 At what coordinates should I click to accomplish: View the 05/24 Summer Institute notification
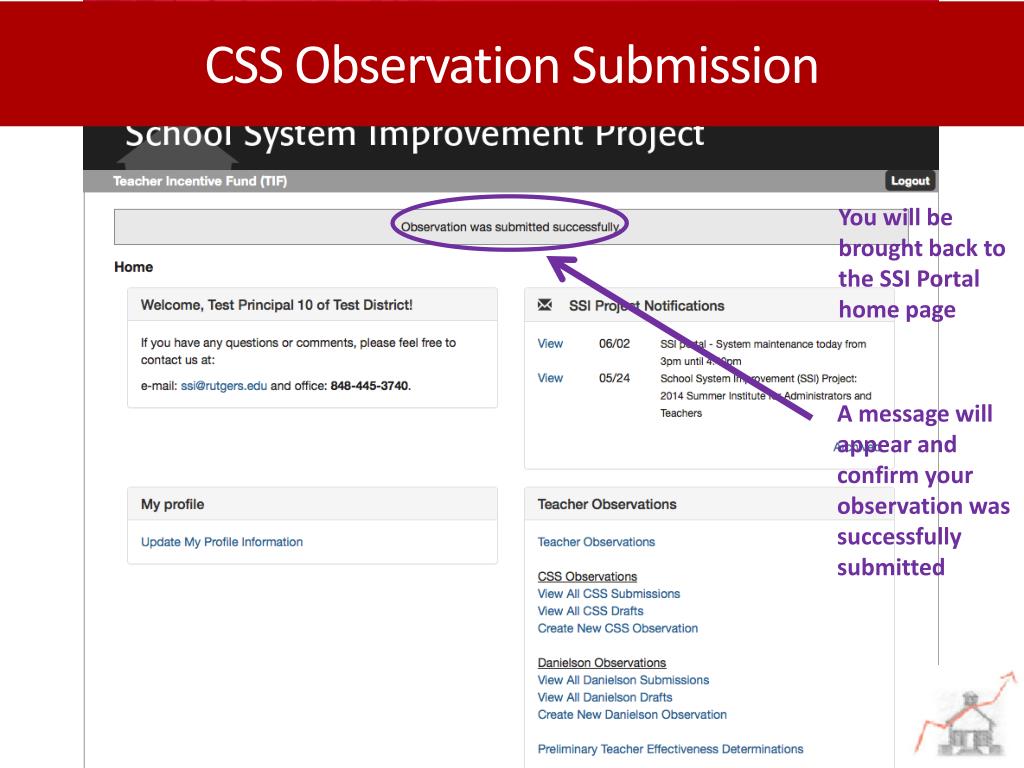pyautogui.click(x=550, y=378)
